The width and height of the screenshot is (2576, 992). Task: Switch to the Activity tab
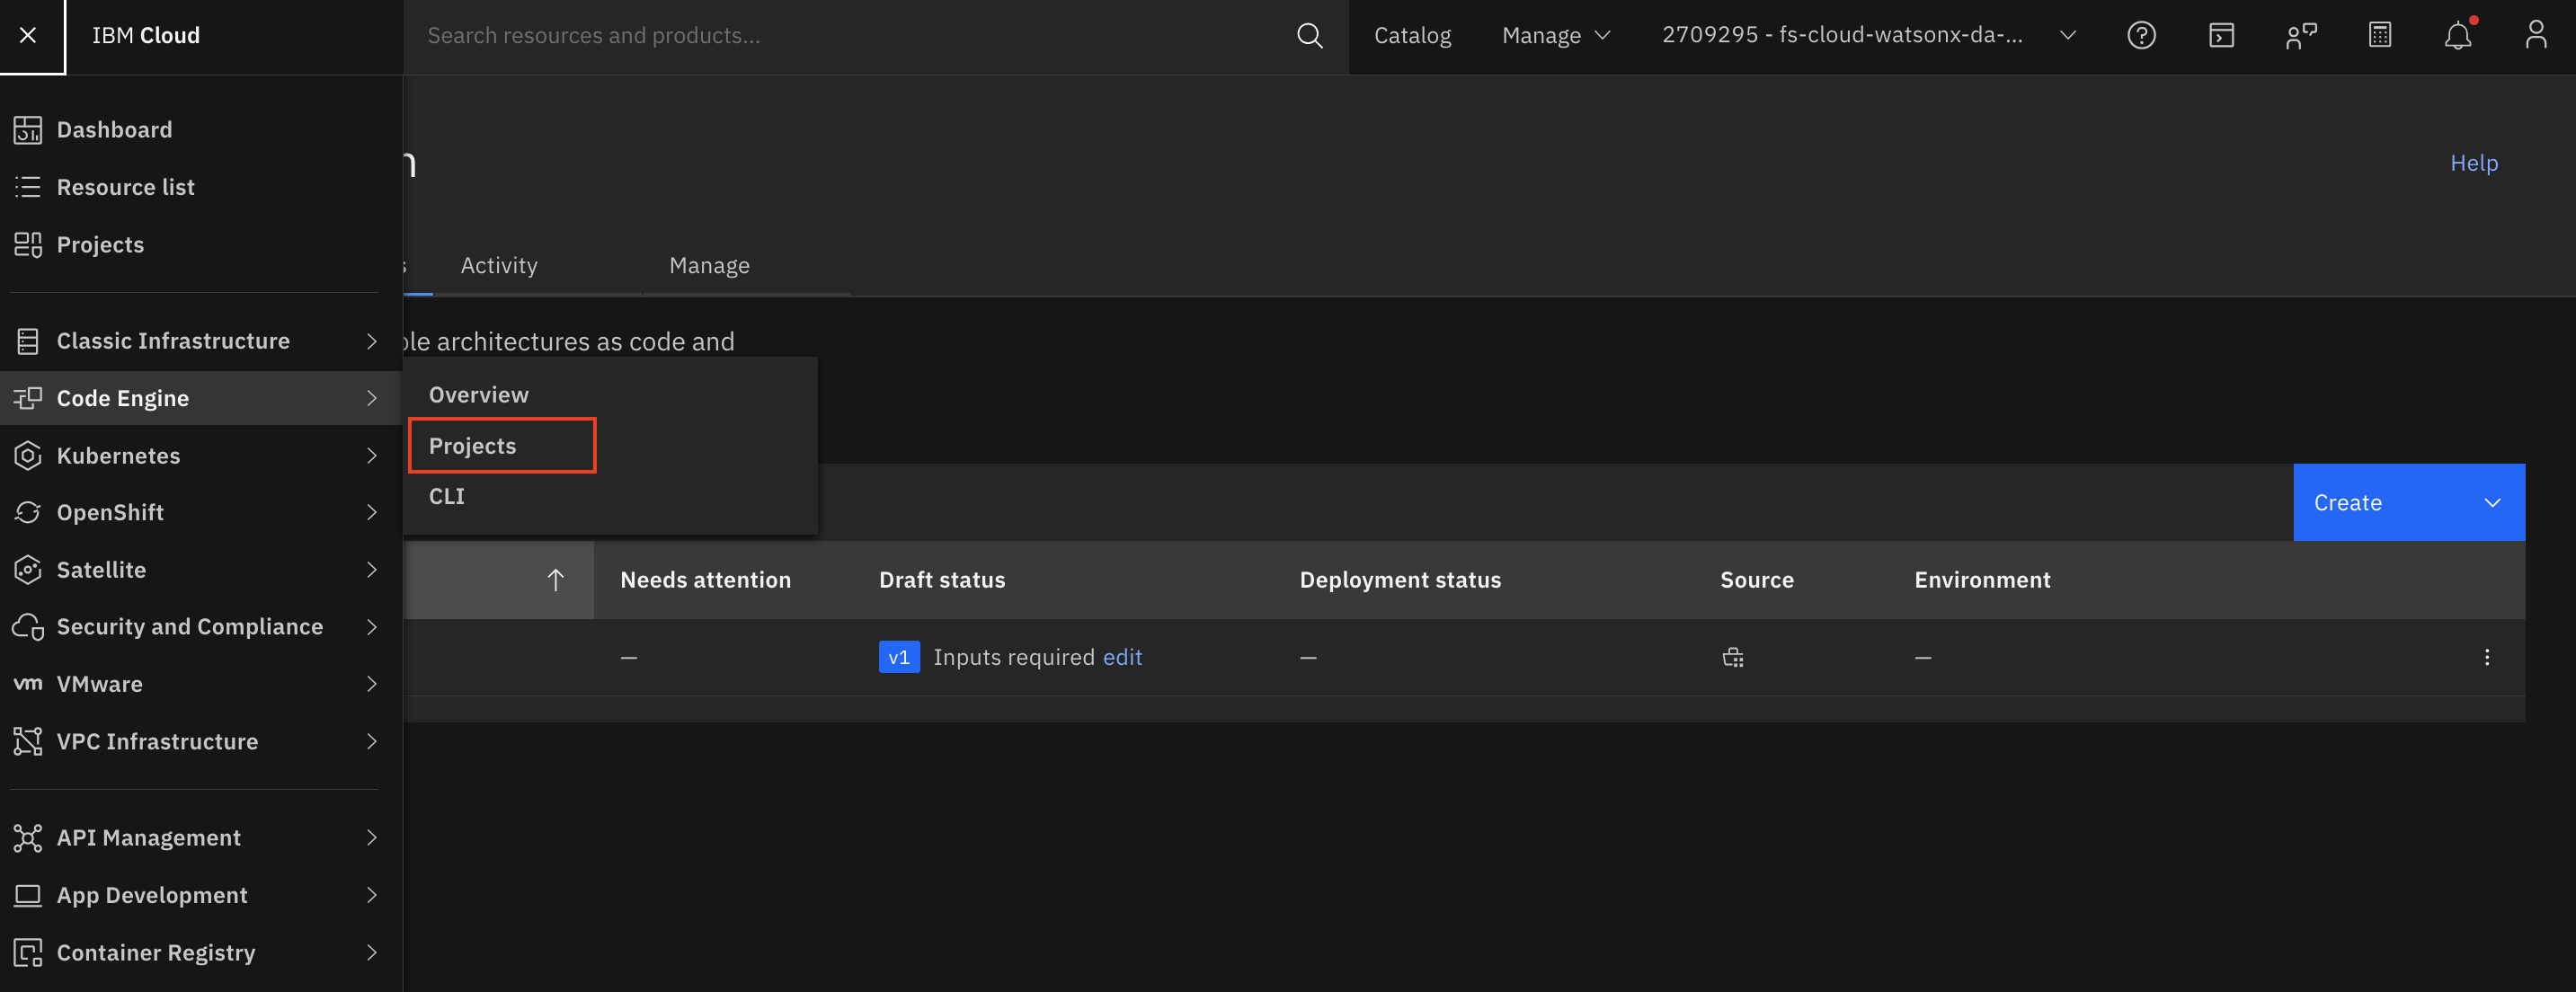tap(499, 266)
